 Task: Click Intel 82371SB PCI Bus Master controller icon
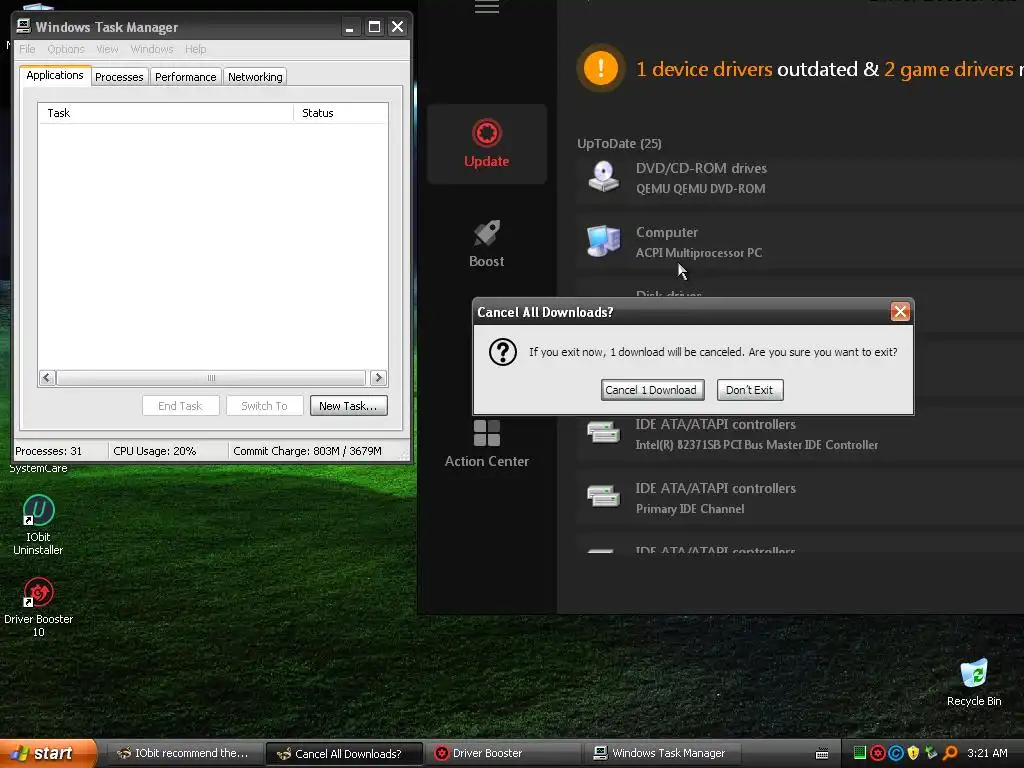click(x=603, y=432)
